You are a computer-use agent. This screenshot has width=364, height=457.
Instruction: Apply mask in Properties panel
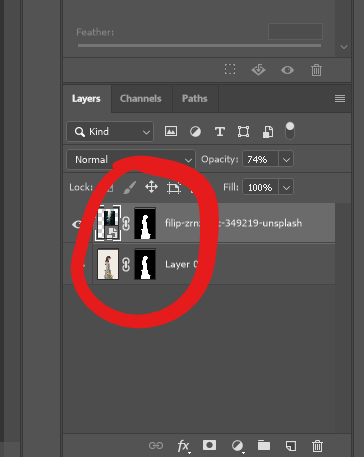pyautogui.click(x=258, y=70)
